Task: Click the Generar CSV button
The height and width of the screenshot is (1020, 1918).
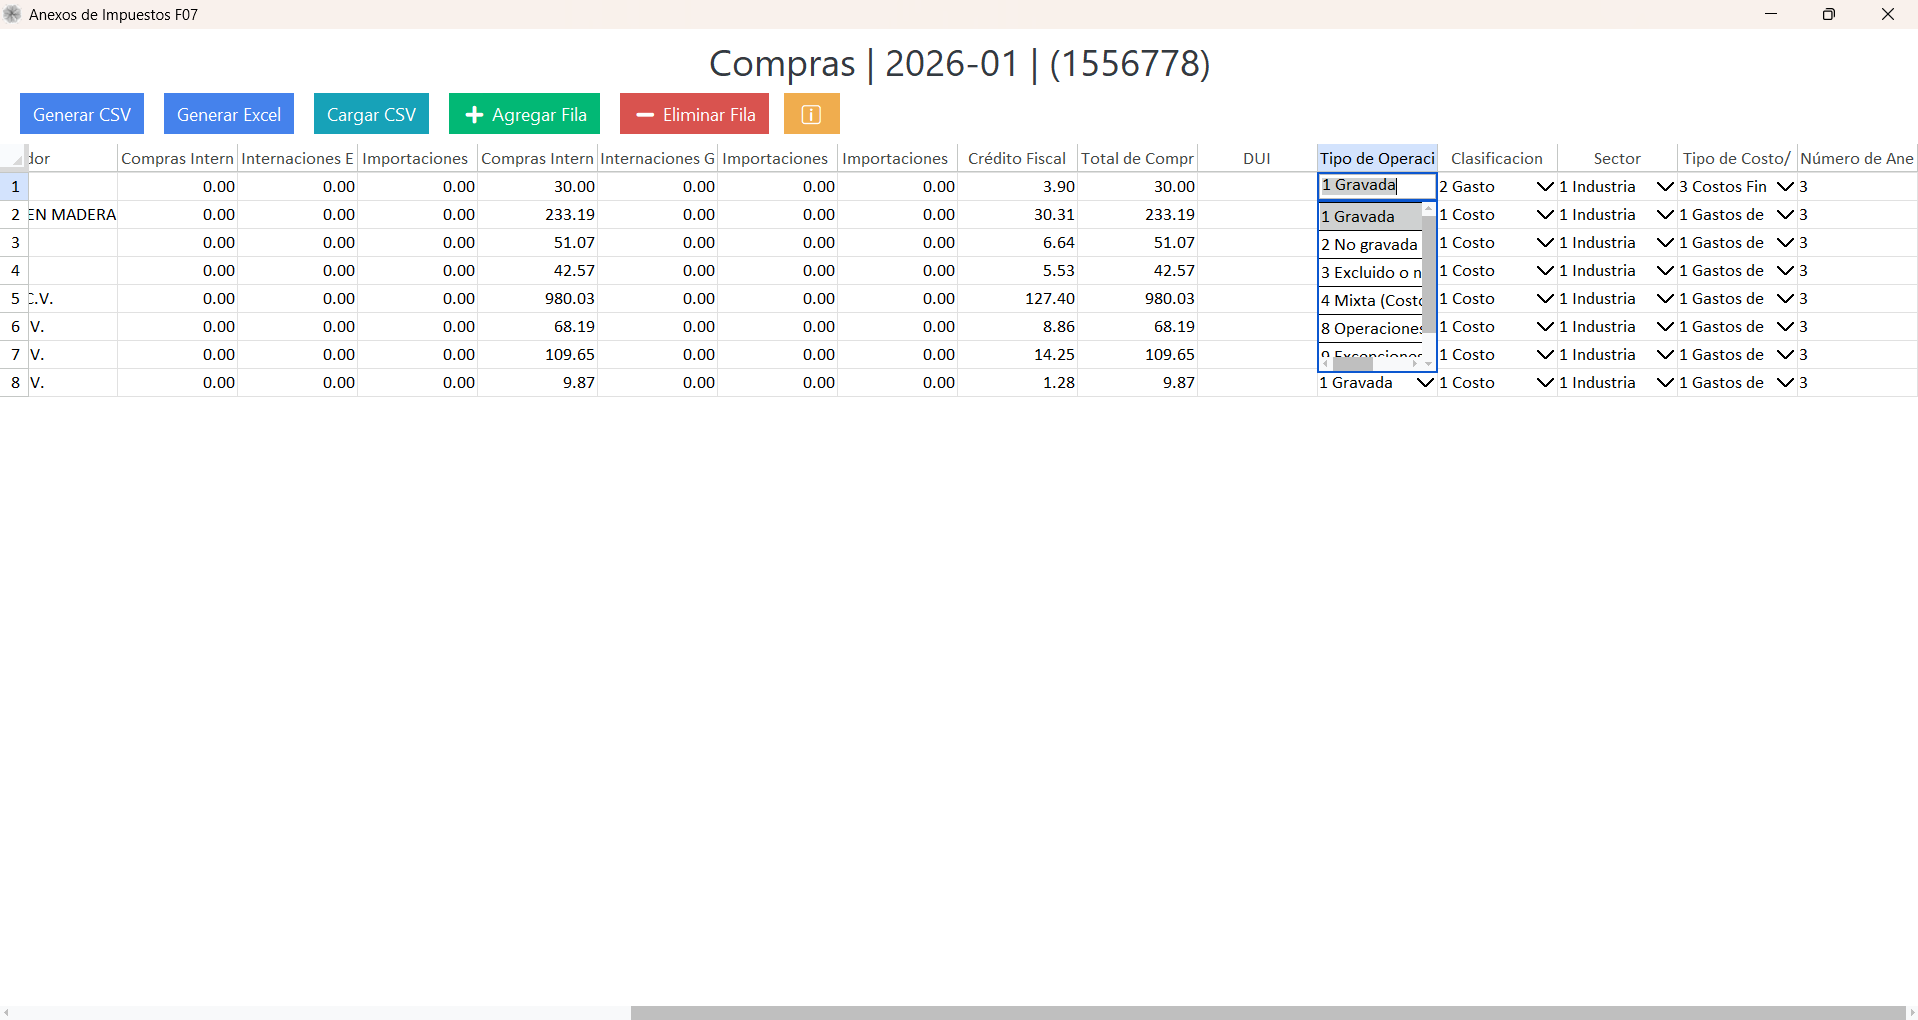Action: (82, 114)
